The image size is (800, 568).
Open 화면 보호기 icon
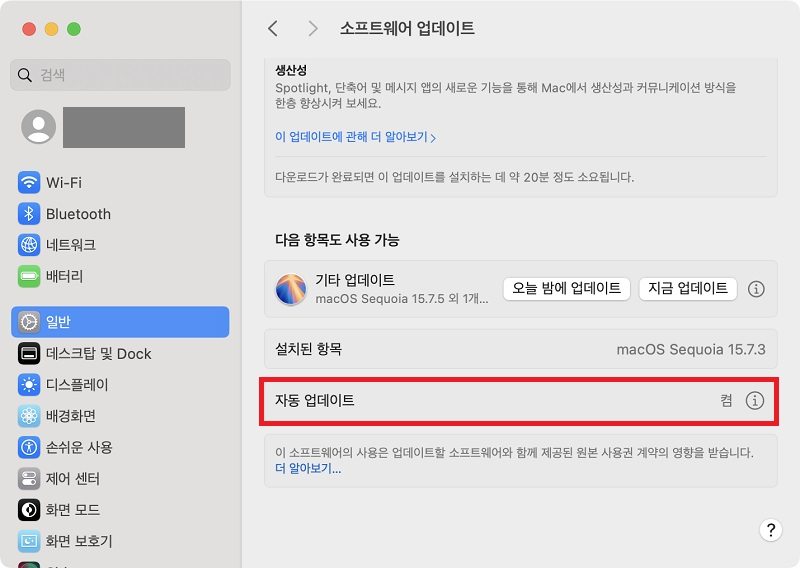(x=29, y=541)
